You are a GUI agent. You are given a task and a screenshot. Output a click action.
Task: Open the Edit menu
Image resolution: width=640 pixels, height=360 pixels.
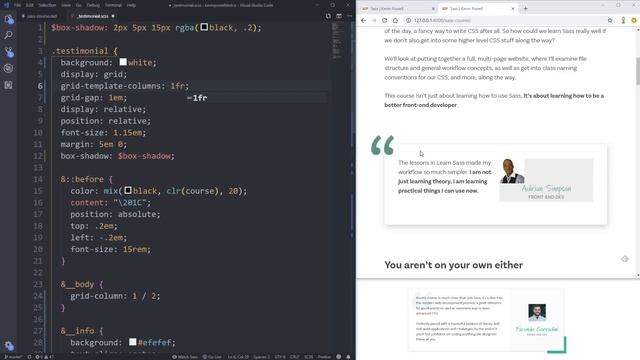pos(30,5)
